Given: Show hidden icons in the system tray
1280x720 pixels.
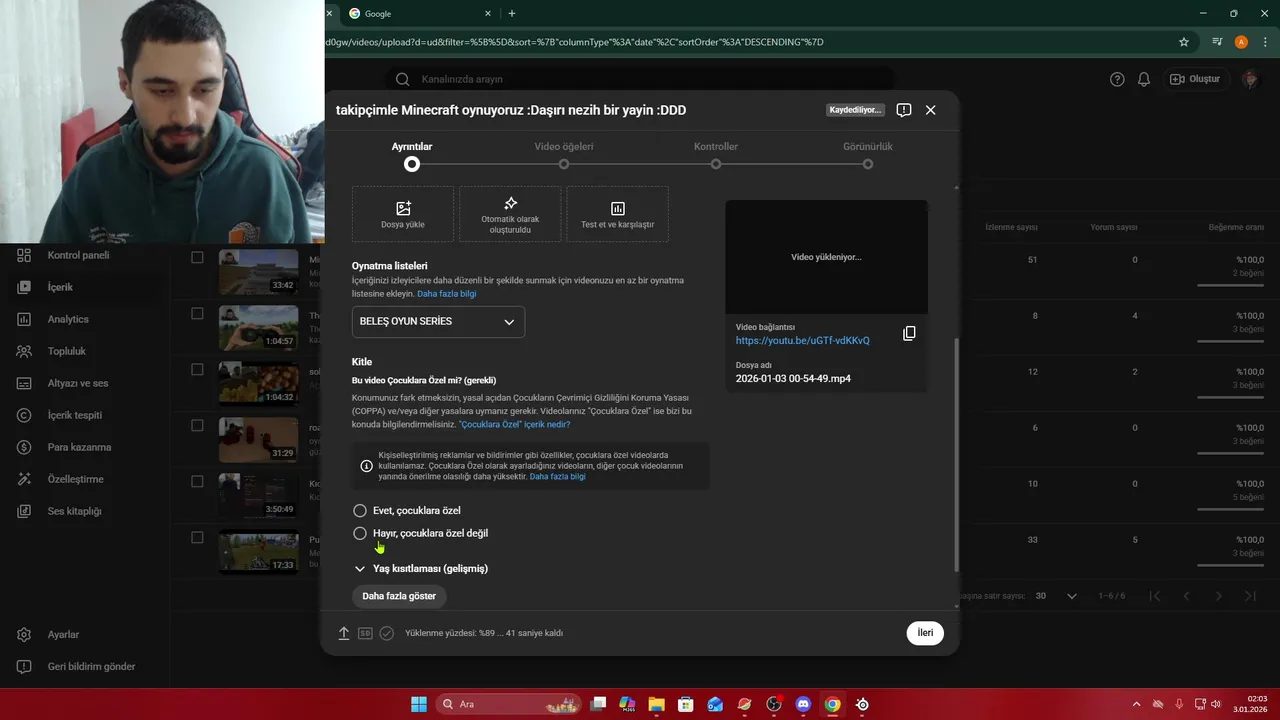Looking at the screenshot, I should 1136,704.
